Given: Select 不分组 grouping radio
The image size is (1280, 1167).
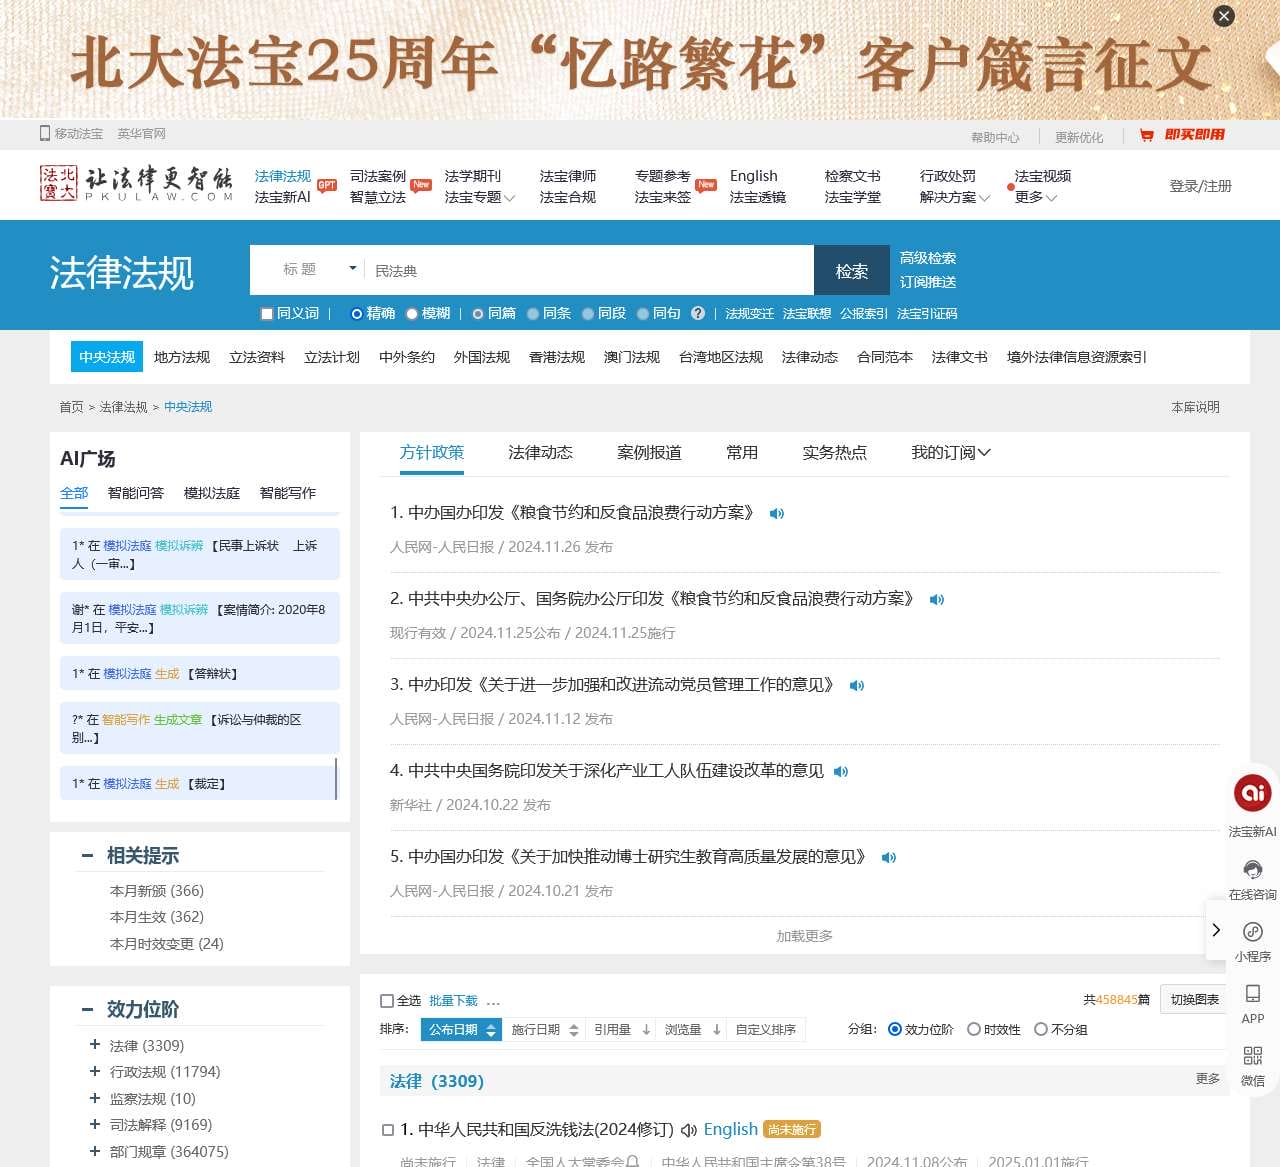Looking at the screenshot, I should tap(1041, 1029).
